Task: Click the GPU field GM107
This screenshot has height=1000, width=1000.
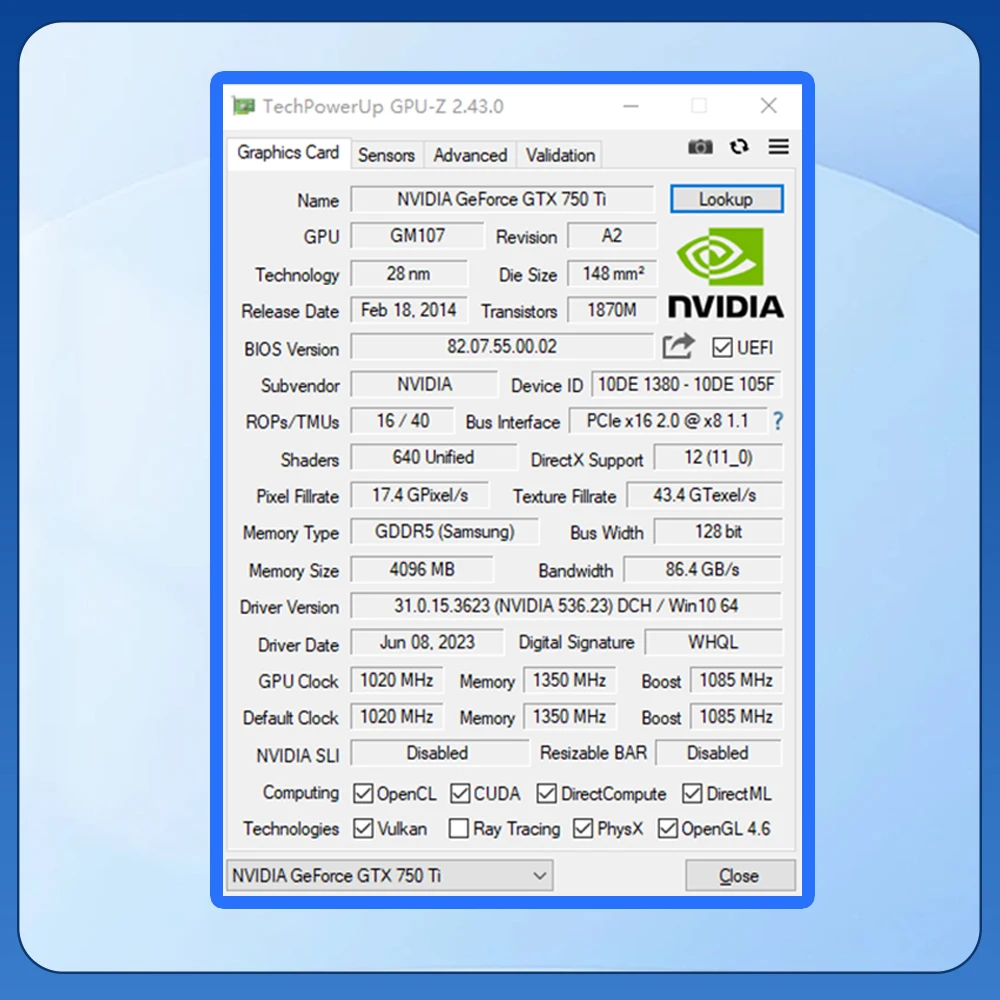Action: [x=417, y=235]
